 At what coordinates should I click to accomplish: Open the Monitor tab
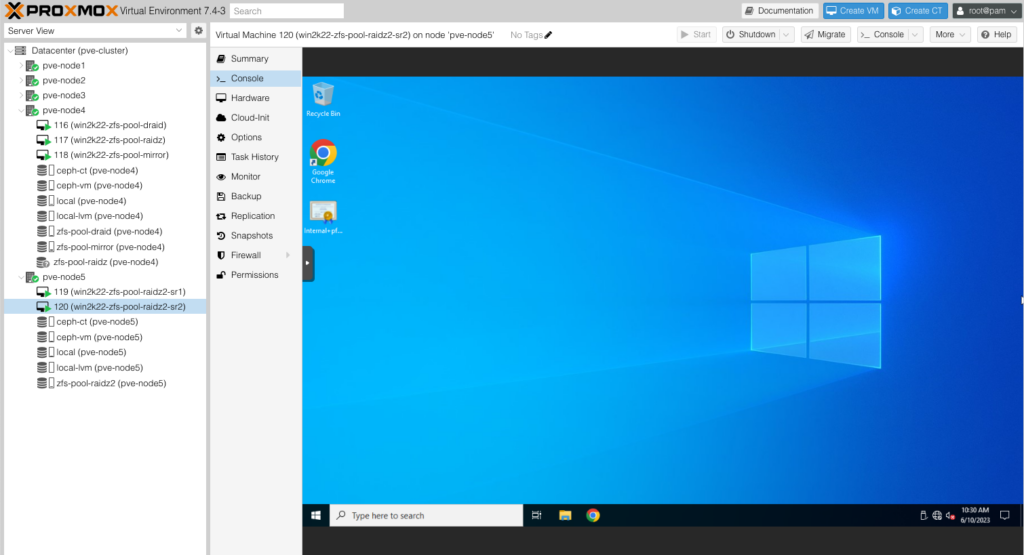coord(255,177)
